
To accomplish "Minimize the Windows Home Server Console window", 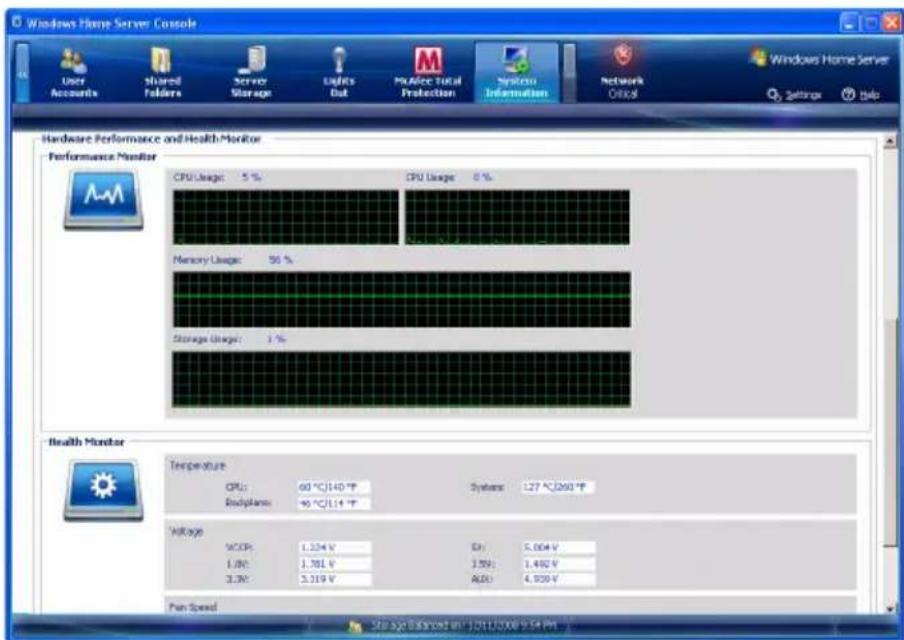I will pyautogui.click(x=850, y=24).
